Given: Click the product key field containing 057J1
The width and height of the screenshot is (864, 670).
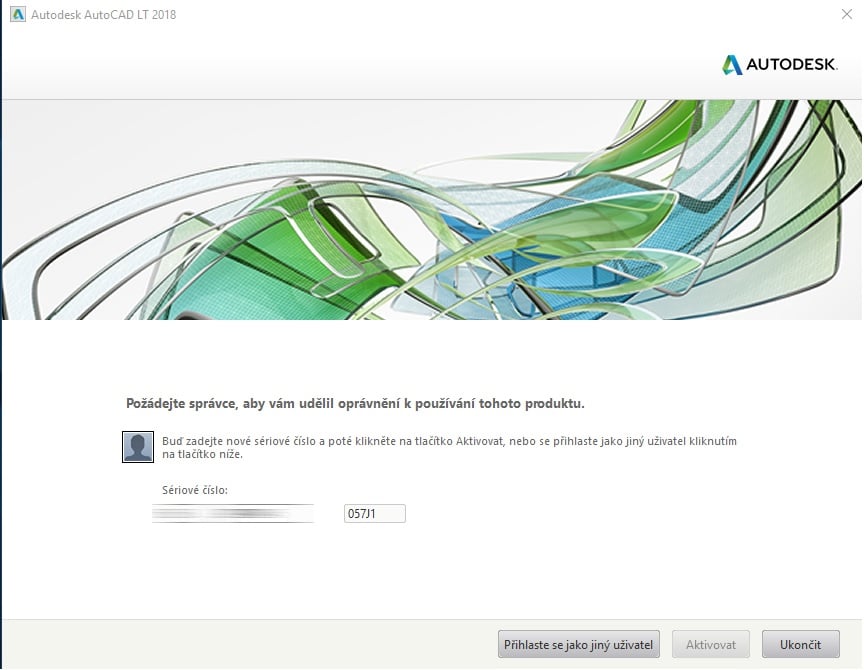Looking at the screenshot, I should [375, 514].
